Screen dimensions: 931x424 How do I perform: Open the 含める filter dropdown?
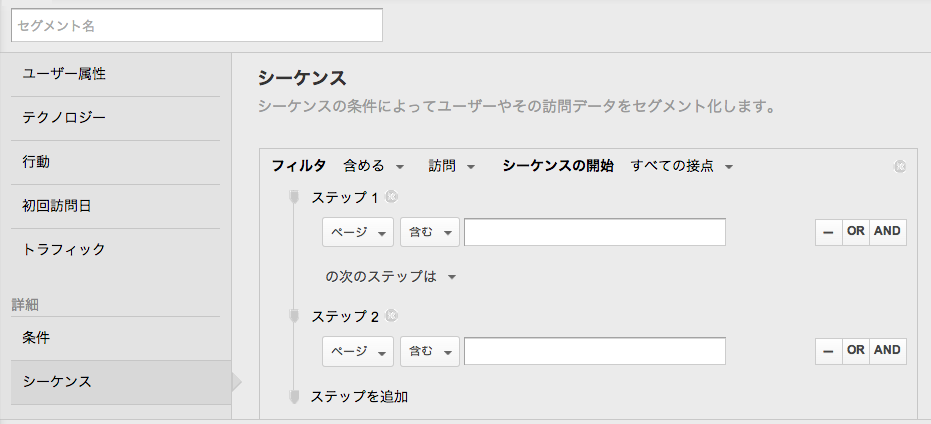click(x=373, y=166)
